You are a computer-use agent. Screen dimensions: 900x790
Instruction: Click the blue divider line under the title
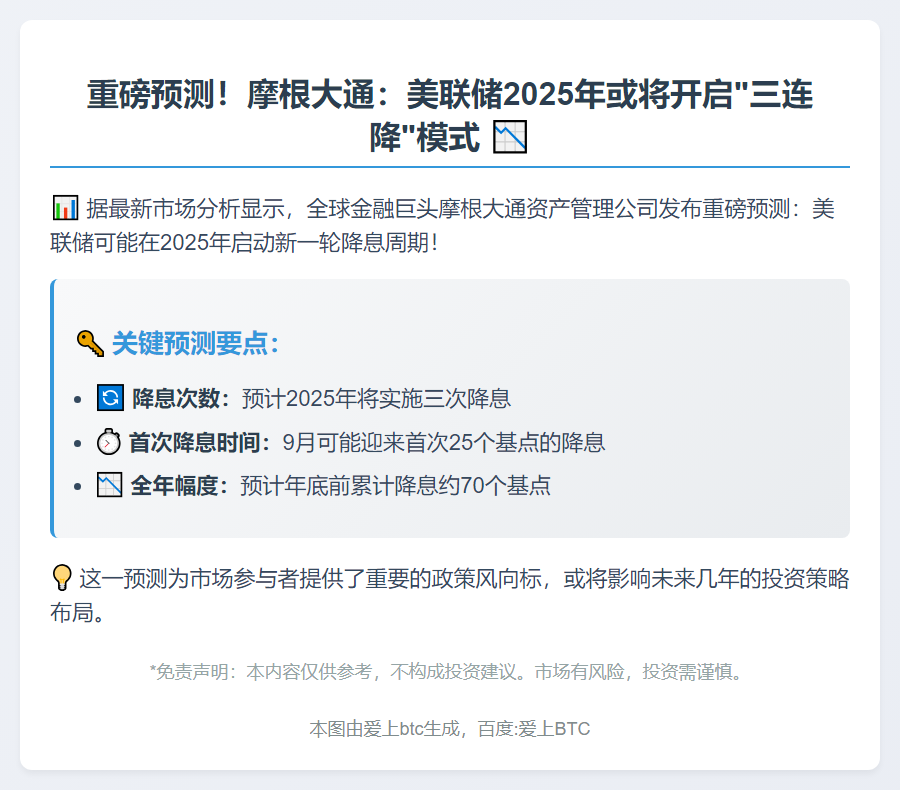click(449, 167)
